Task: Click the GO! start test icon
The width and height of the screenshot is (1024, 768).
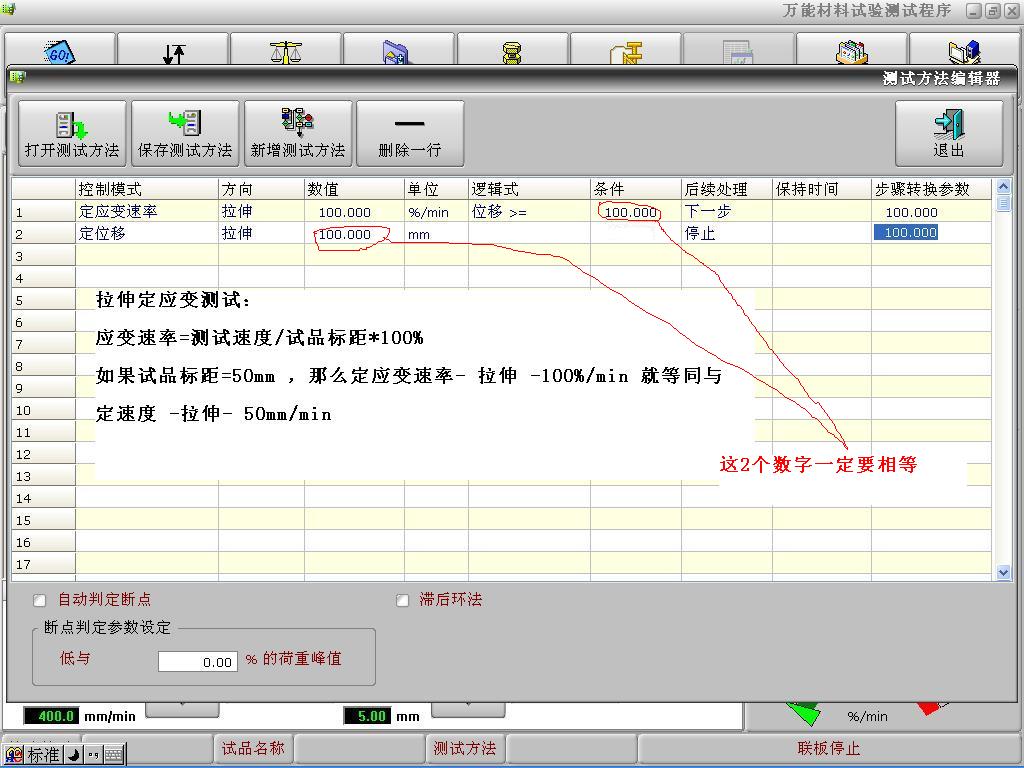Action: coord(59,52)
